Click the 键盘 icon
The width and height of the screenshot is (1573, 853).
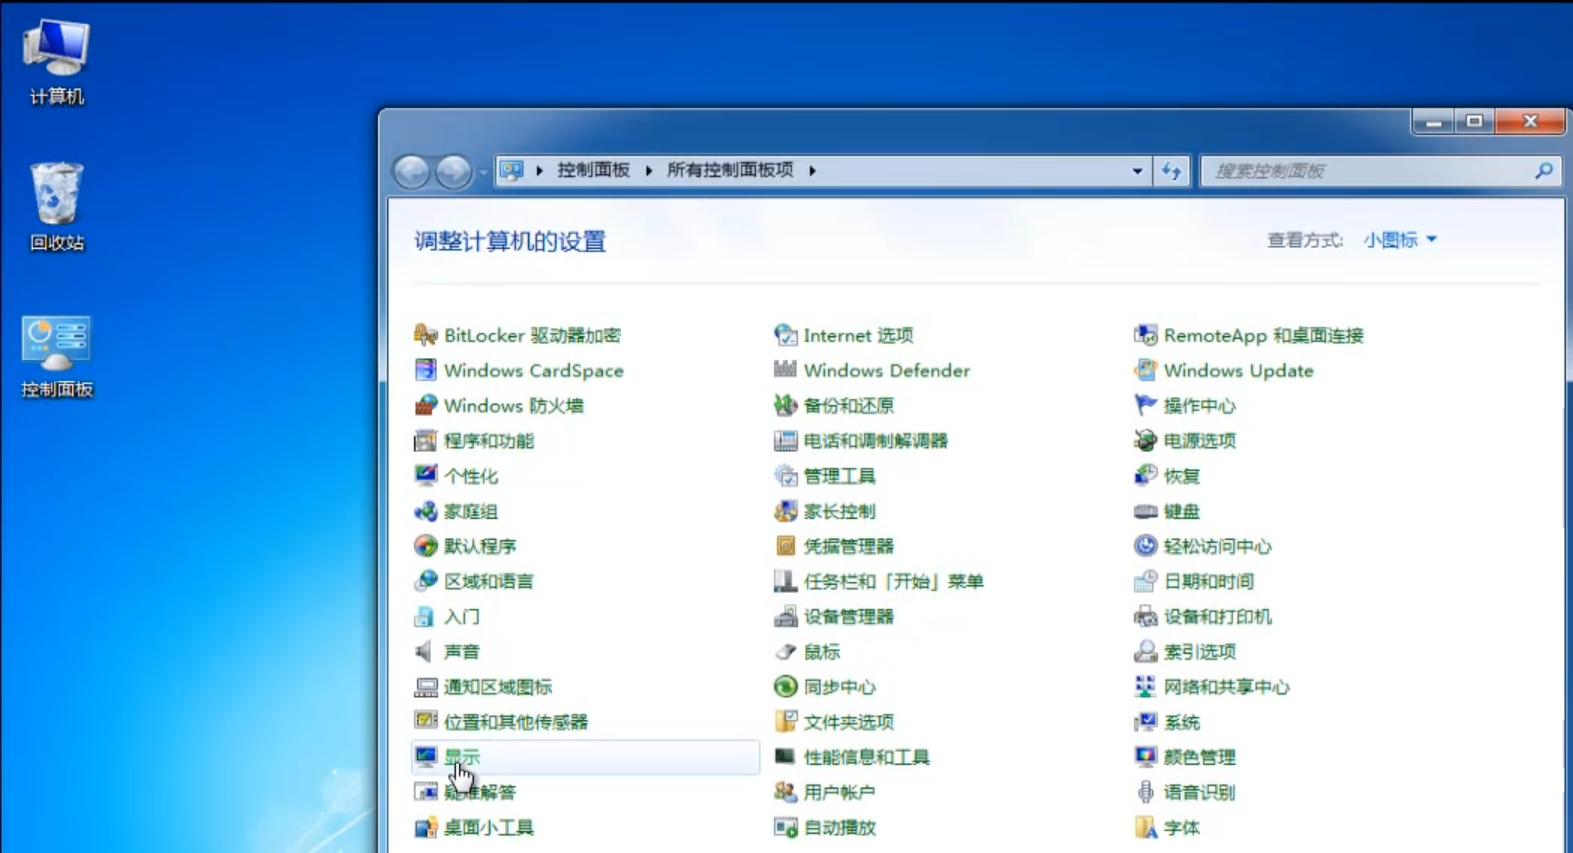pyautogui.click(x=1145, y=511)
